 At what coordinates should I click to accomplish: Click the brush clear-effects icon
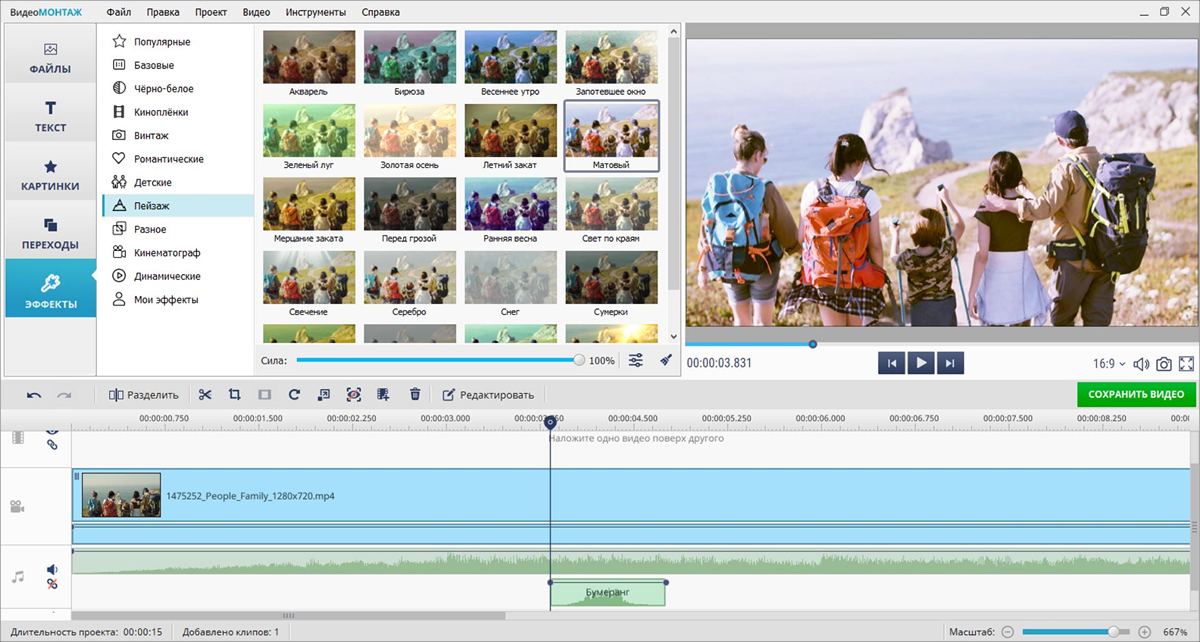pos(666,360)
